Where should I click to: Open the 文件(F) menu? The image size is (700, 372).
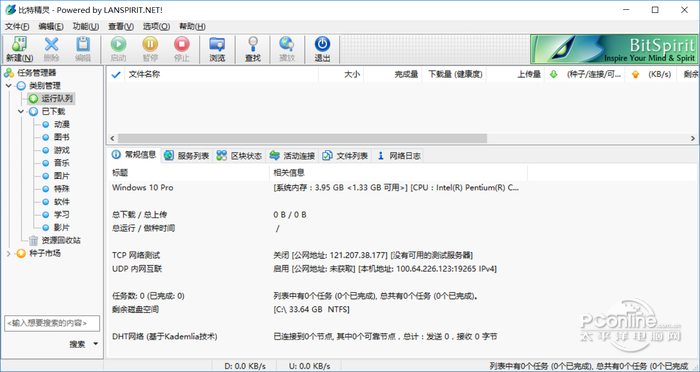pyautogui.click(x=17, y=26)
